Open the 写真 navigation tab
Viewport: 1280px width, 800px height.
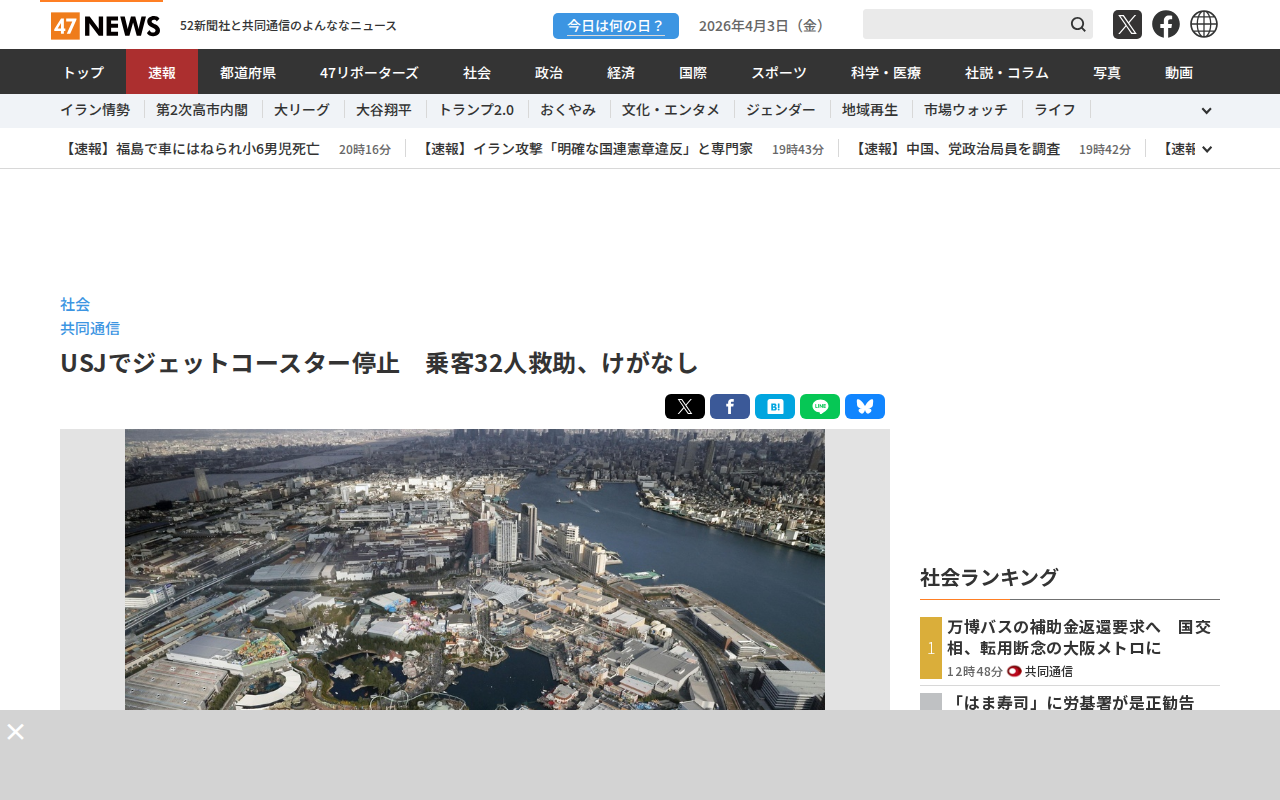(x=1107, y=72)
